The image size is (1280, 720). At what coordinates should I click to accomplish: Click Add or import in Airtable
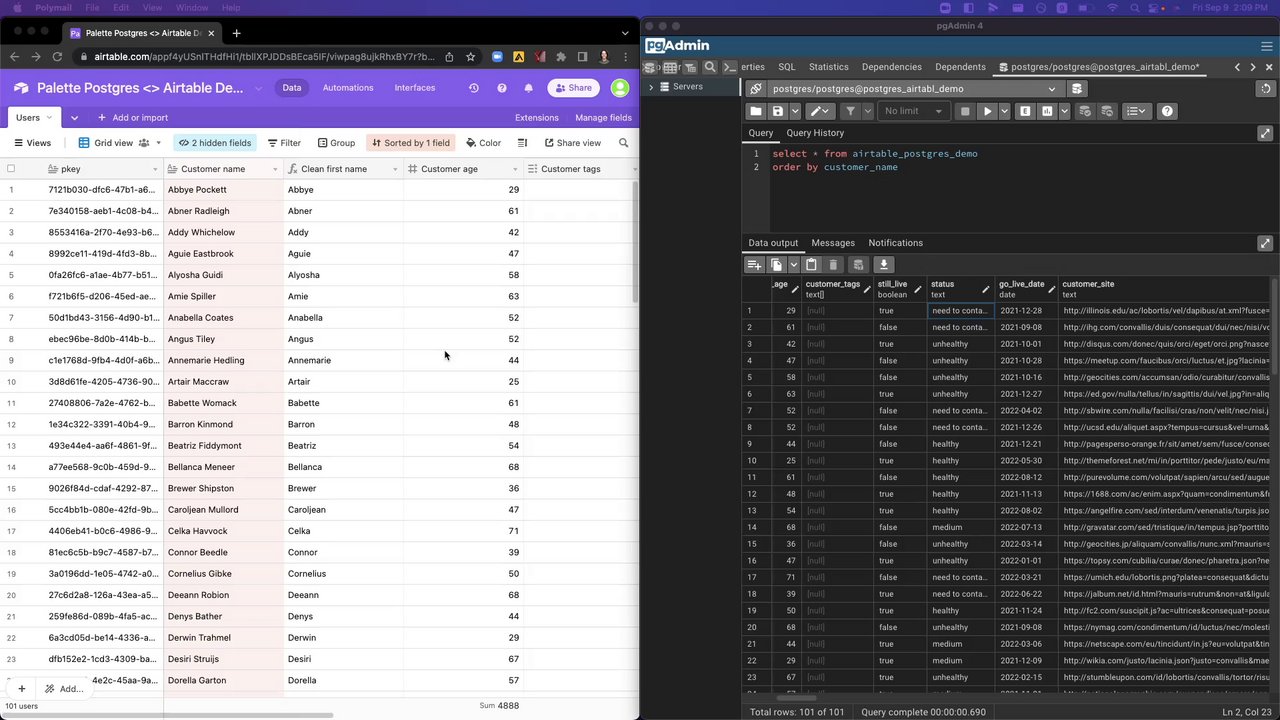pos(133,118)
